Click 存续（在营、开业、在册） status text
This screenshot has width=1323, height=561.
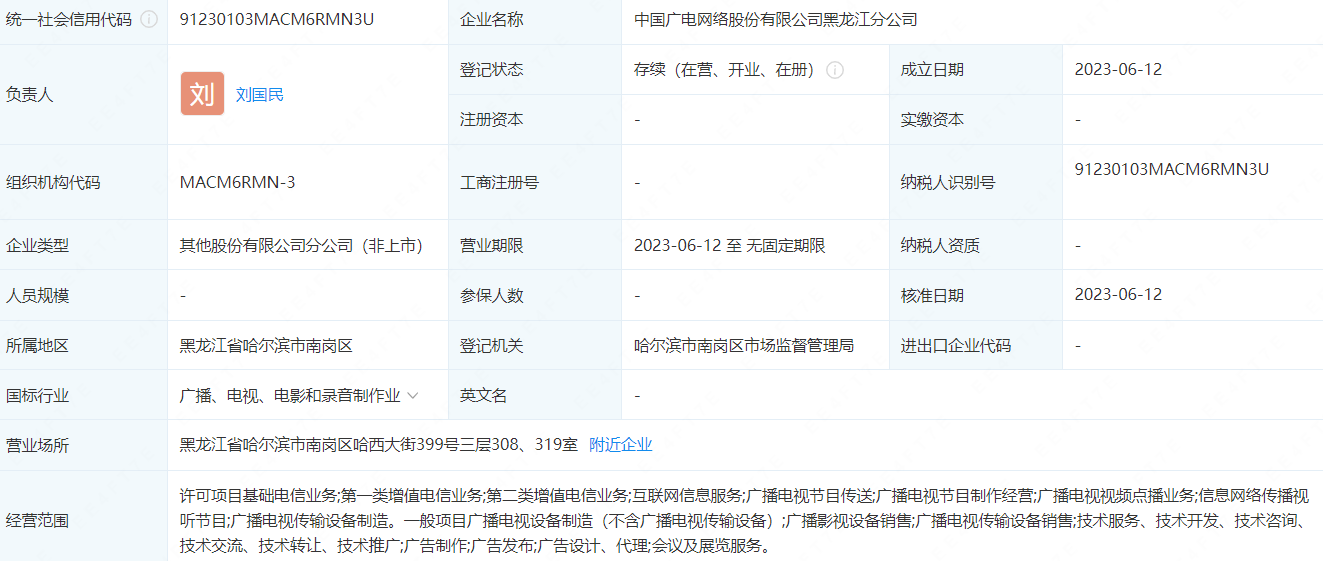point(726,70)
